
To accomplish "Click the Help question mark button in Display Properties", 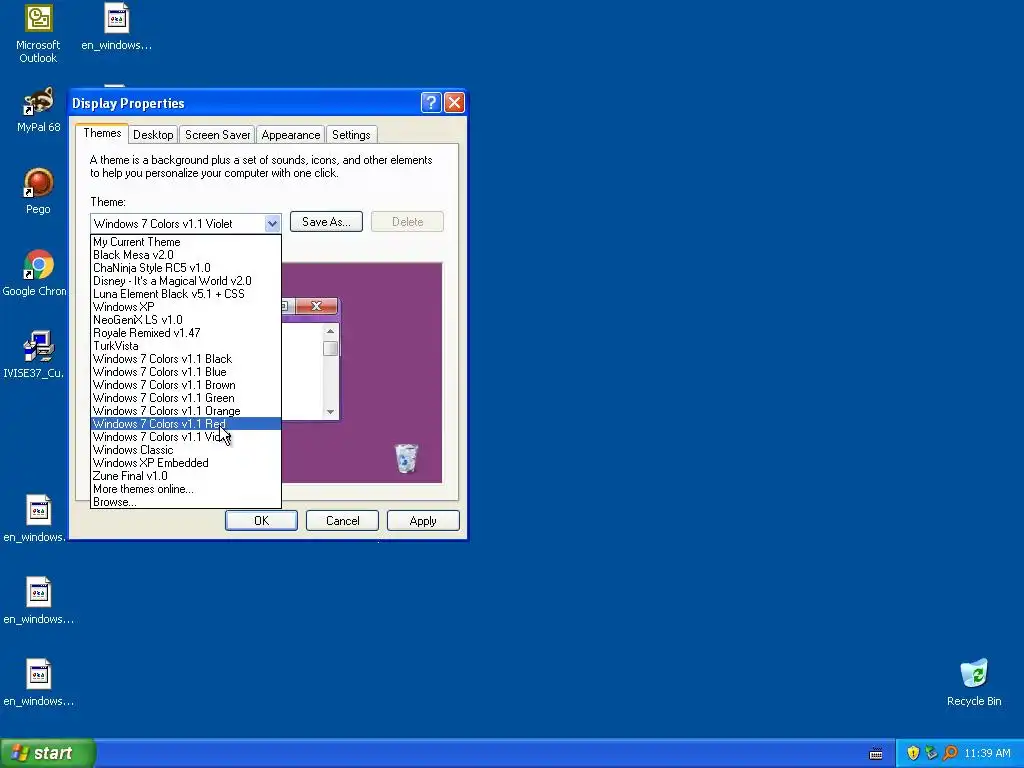I will click(x=431, y=103).
